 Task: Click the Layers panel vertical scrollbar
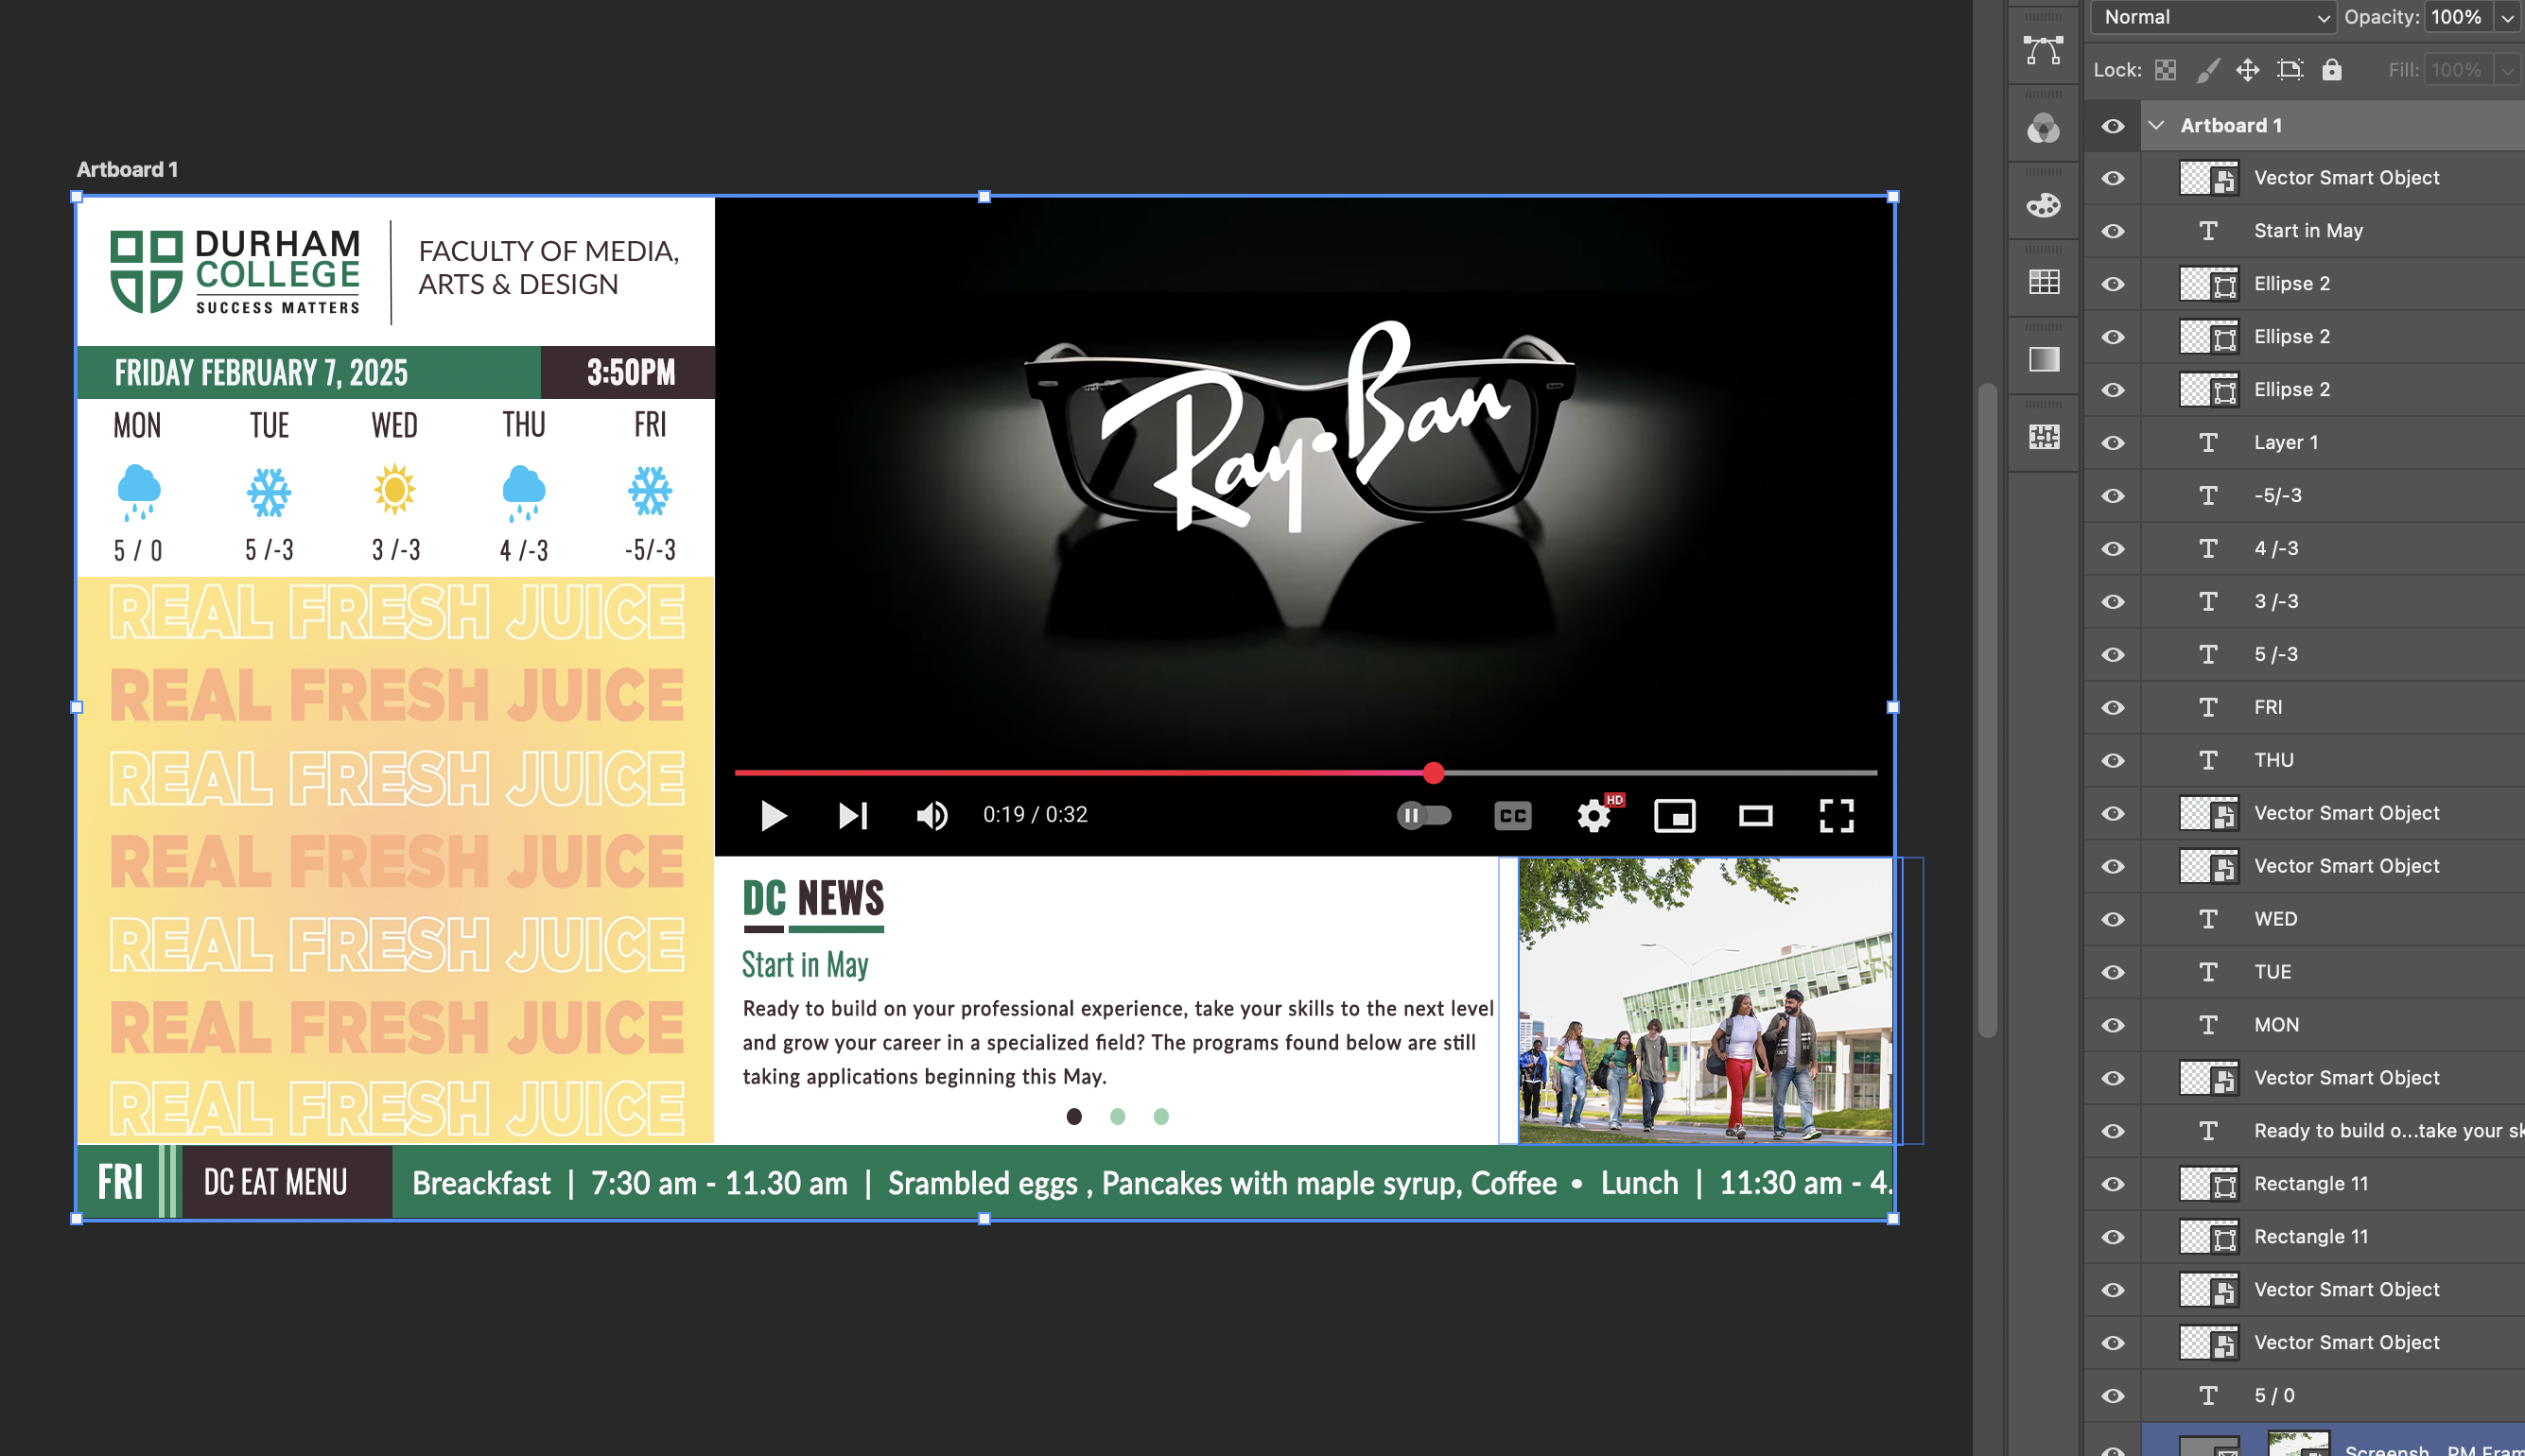1987,710
